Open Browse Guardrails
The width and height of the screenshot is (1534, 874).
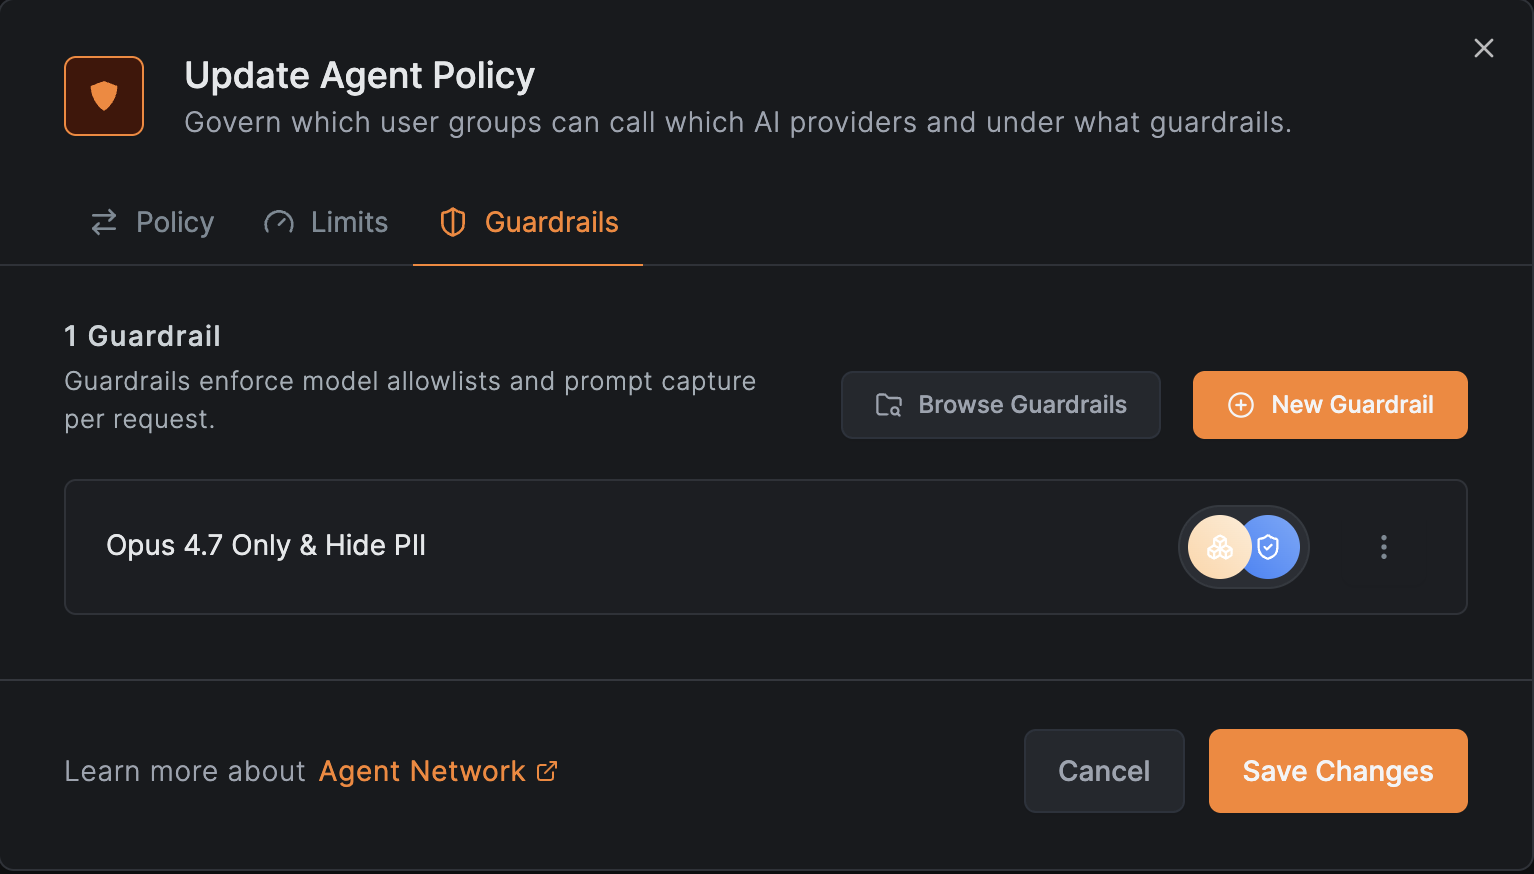tap(1001, 405)
